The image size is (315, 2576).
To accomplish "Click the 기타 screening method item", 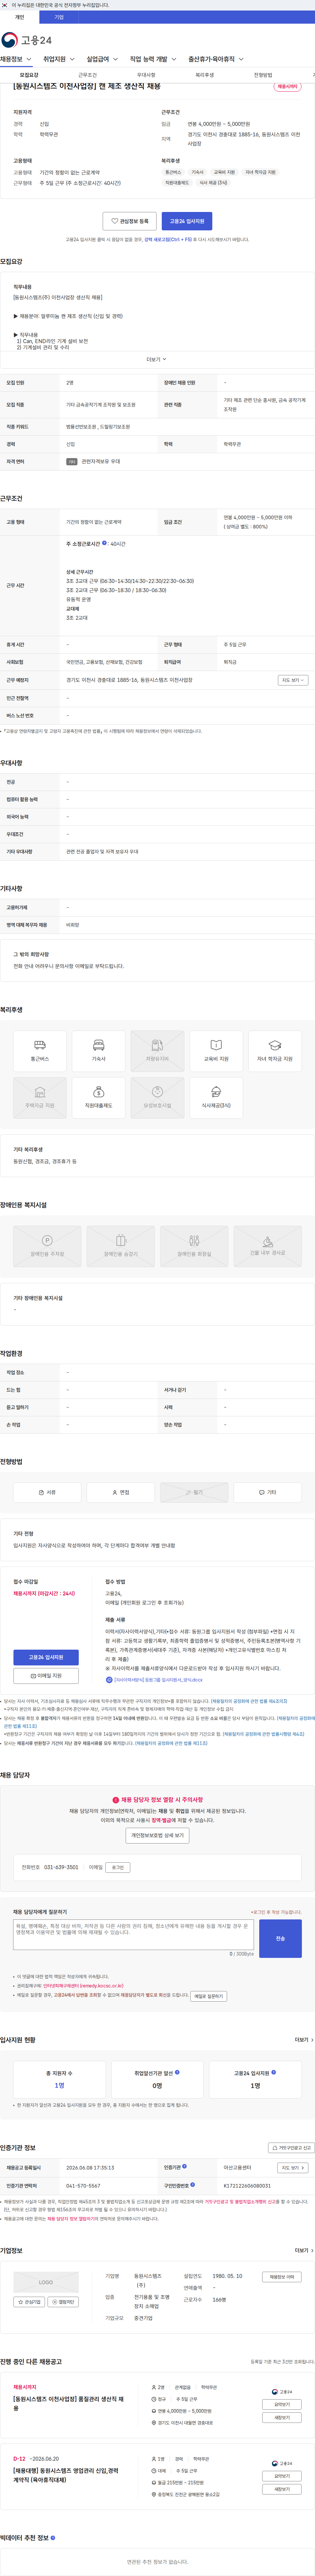I will point(268,1492).
